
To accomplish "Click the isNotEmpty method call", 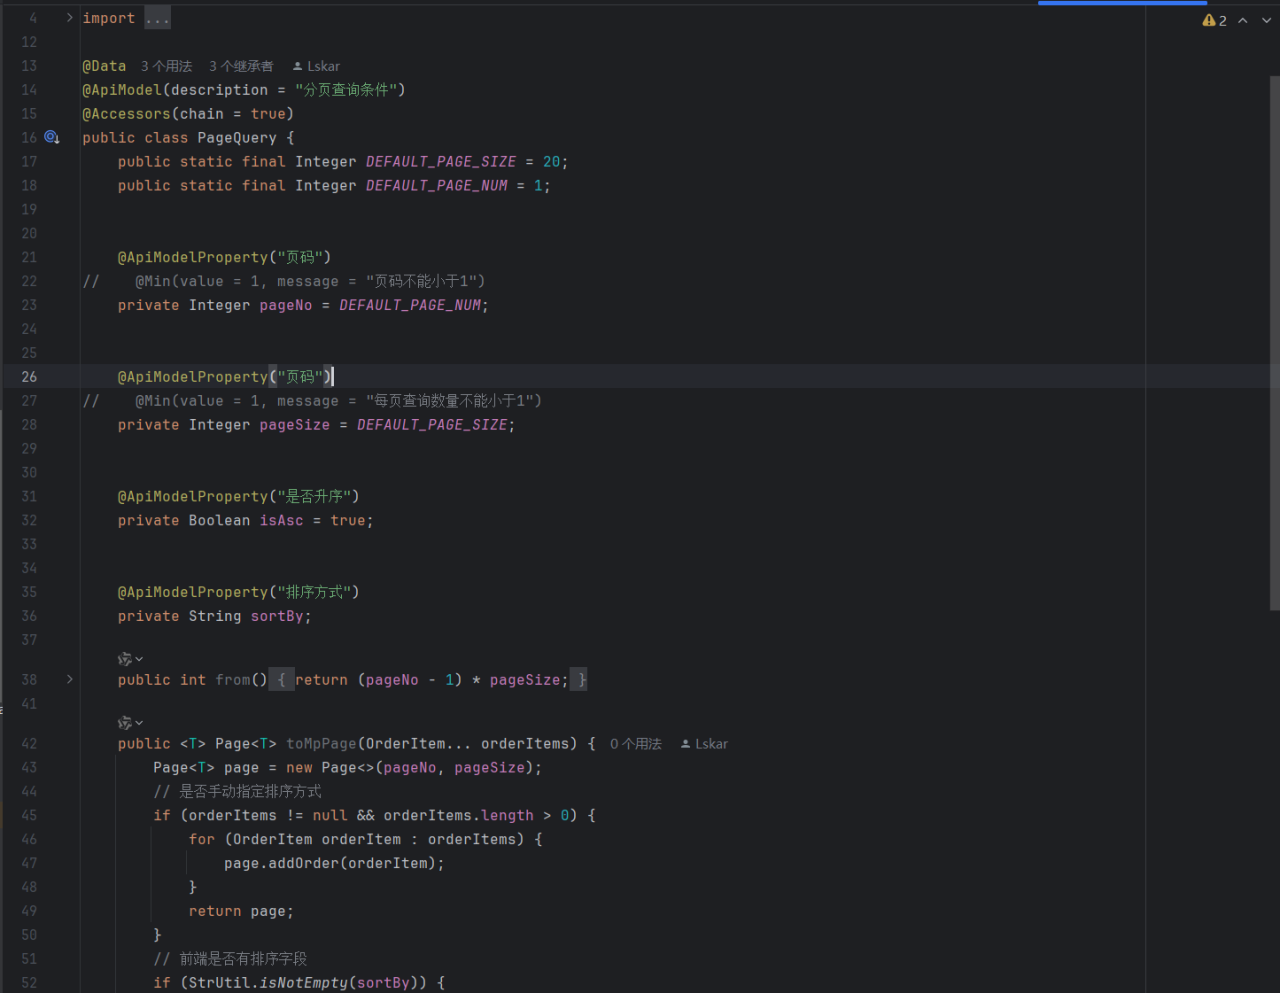I will pyautogui.click(x=303, y=984).
